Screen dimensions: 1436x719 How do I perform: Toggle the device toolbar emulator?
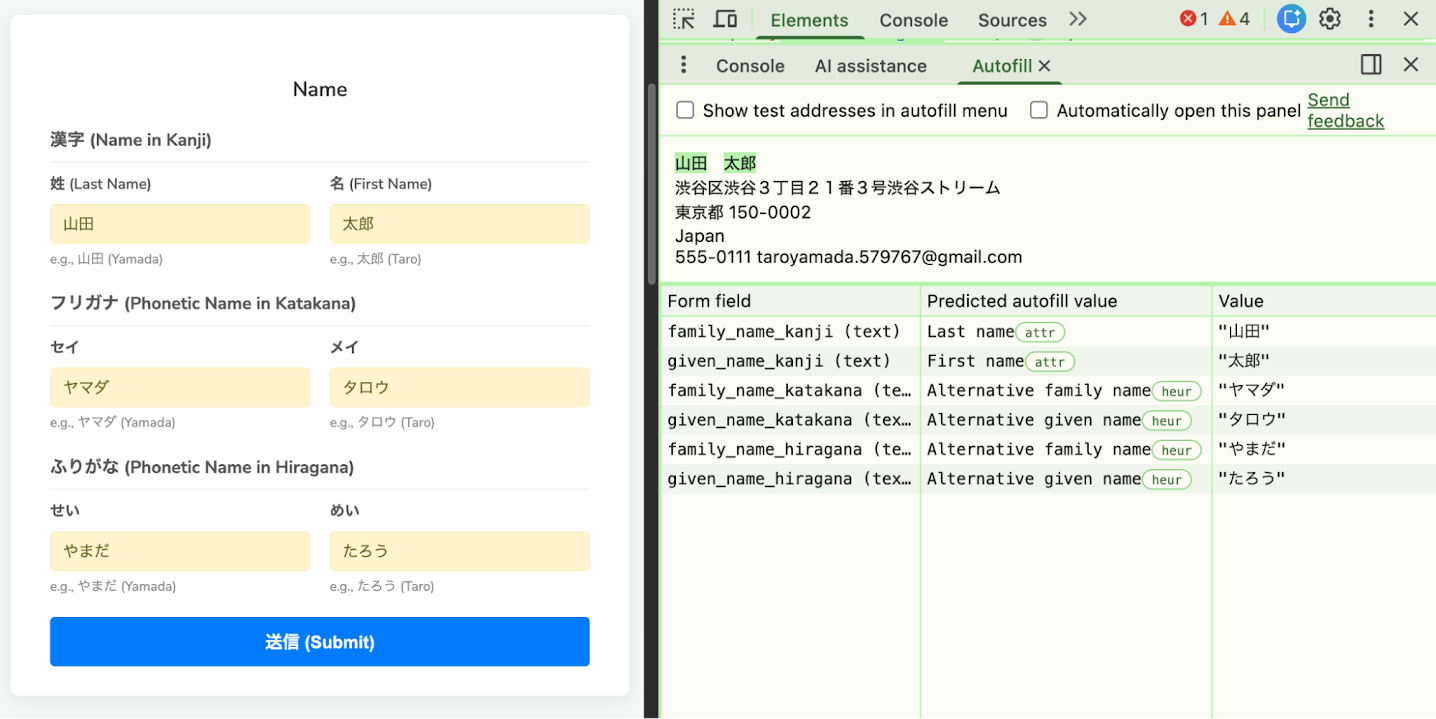coord(725,18)
